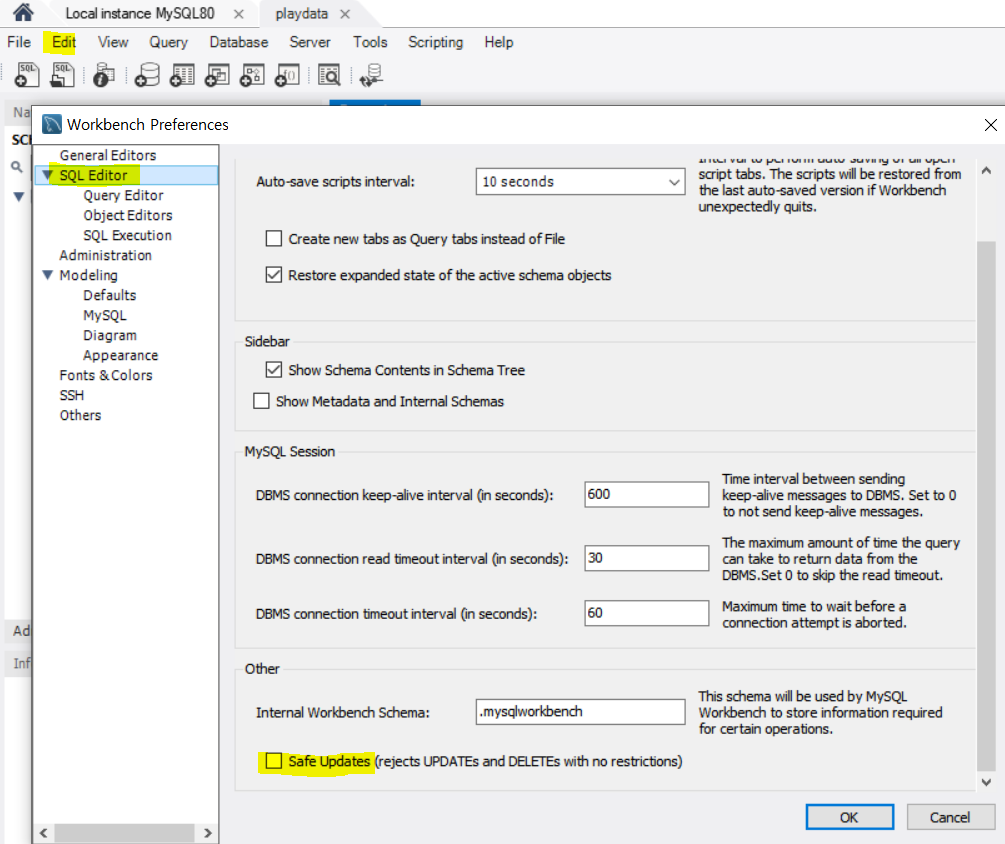Click scroll up arrow of preferences pane
This screenshot has width=1005, height=844.
986,170
